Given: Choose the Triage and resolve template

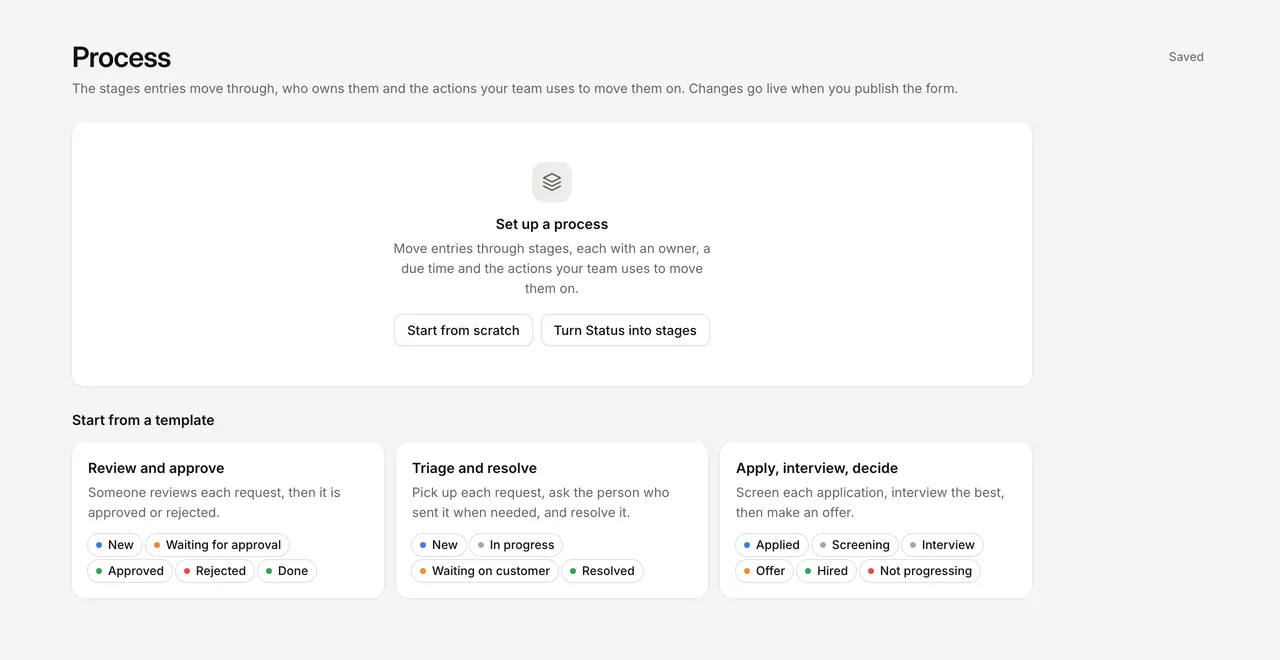Looking at the screenshot, I should (x=552, y=520).
